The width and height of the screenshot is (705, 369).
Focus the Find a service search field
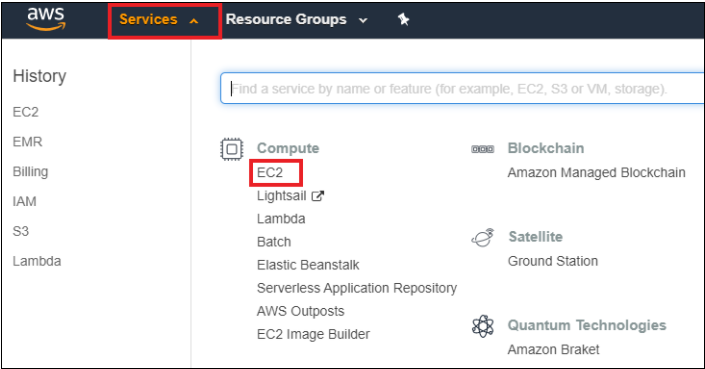[x=462, y=89]
